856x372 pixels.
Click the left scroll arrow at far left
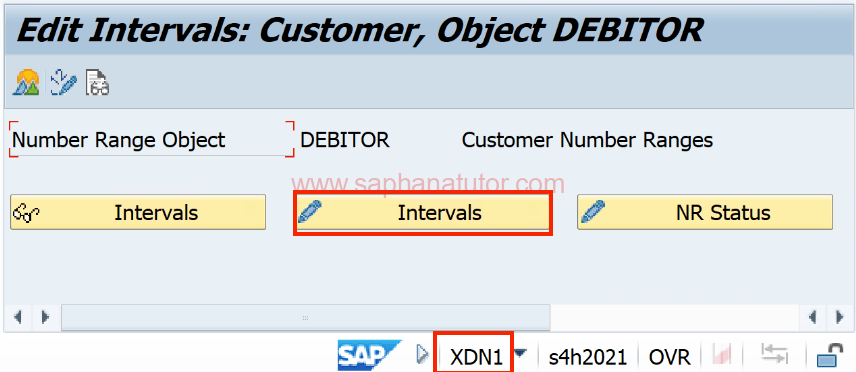tap(17, 317)
